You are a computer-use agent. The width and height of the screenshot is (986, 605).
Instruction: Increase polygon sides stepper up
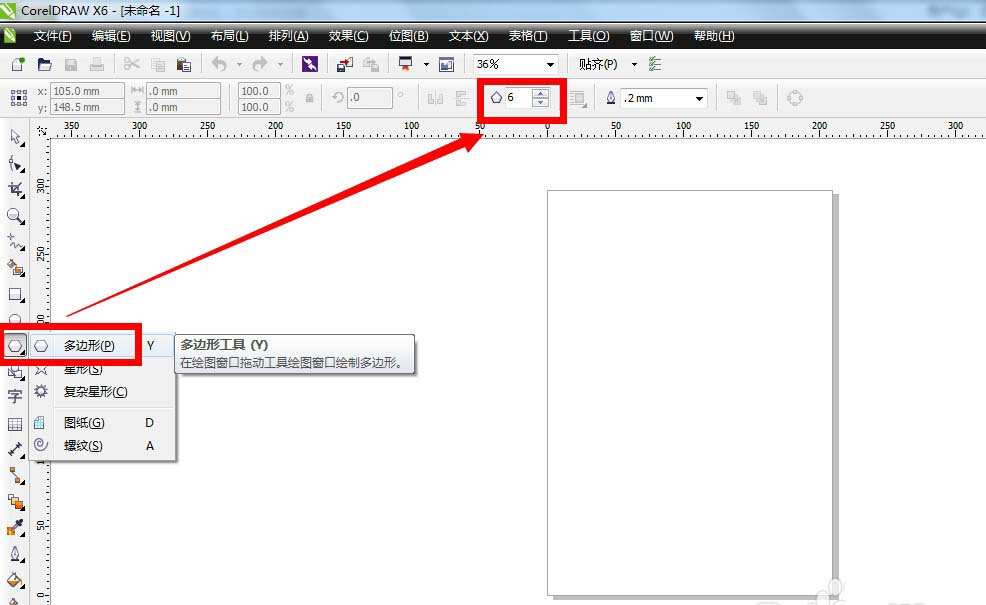coord(541,94)
